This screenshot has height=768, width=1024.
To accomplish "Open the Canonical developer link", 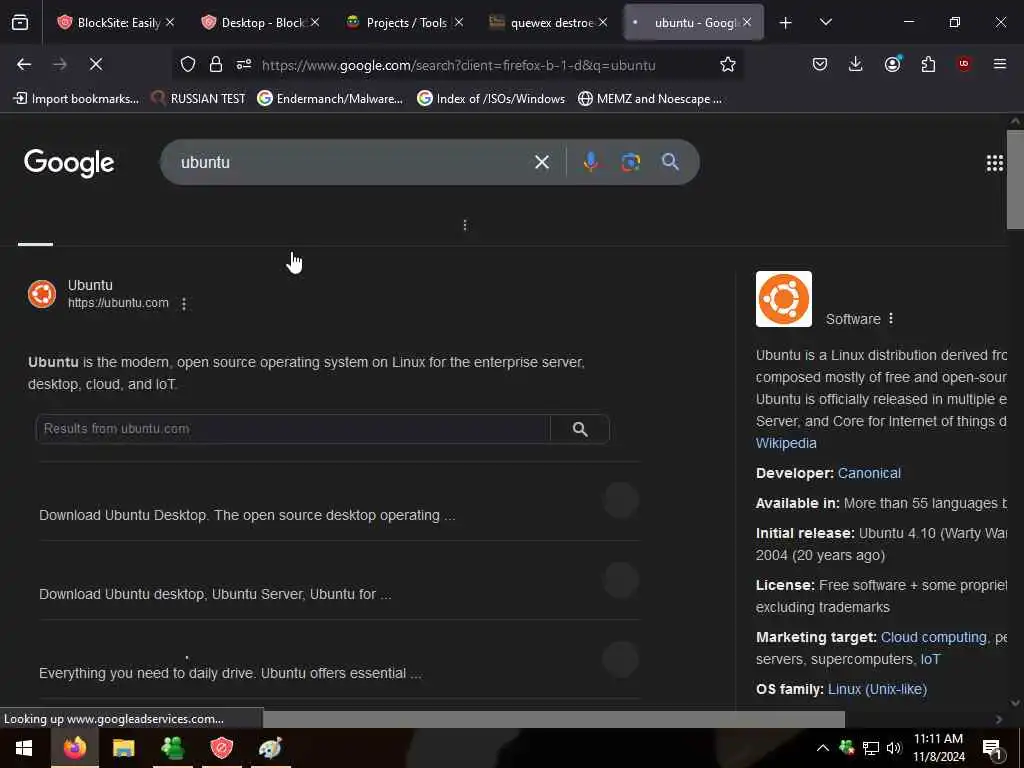I will pyautogui.click(x=869, y=473).
